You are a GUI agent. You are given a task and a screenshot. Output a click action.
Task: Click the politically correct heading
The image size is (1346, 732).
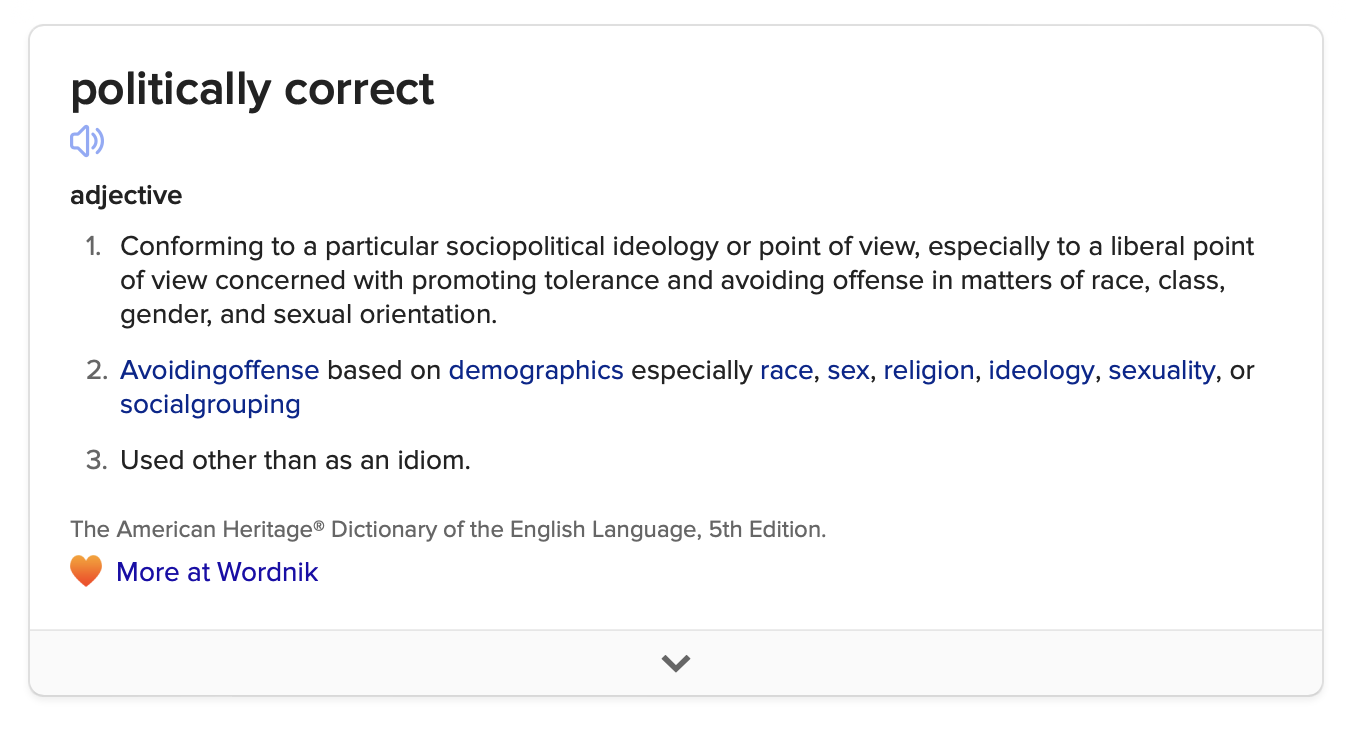(x=252, y=89)
